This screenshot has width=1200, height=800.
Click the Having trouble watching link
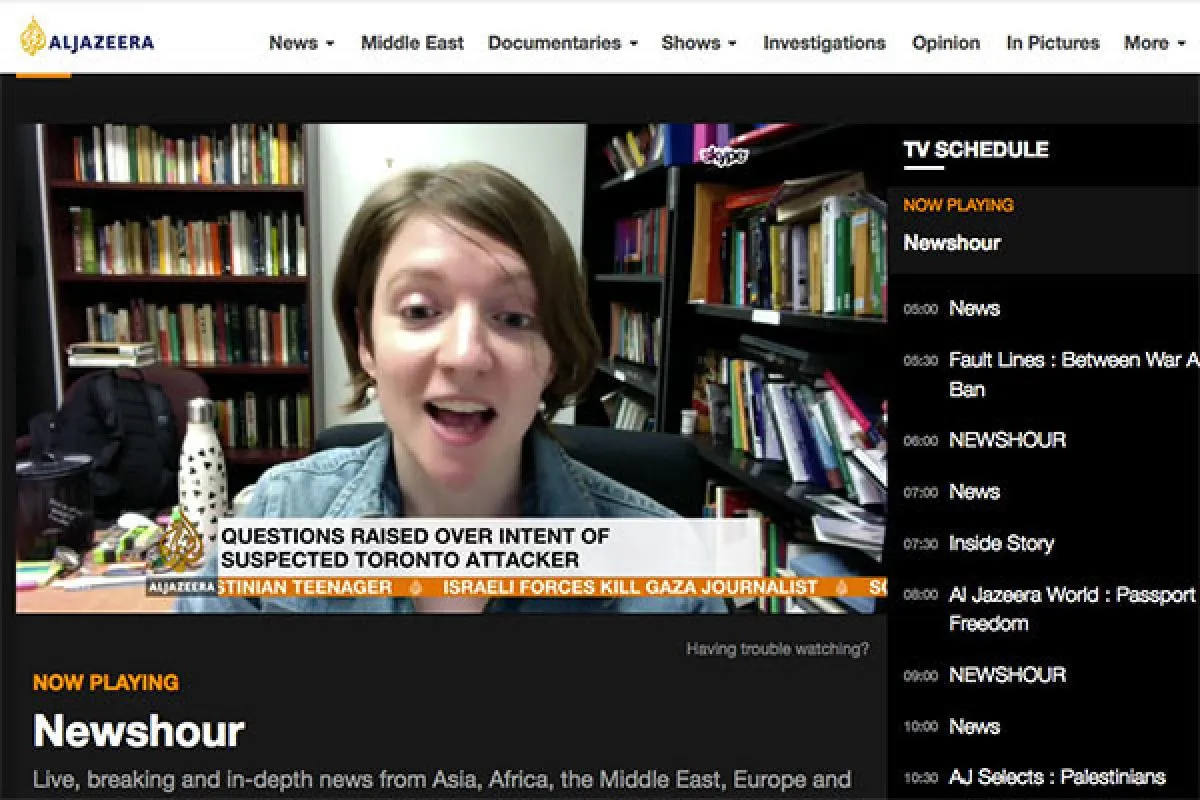777,649
